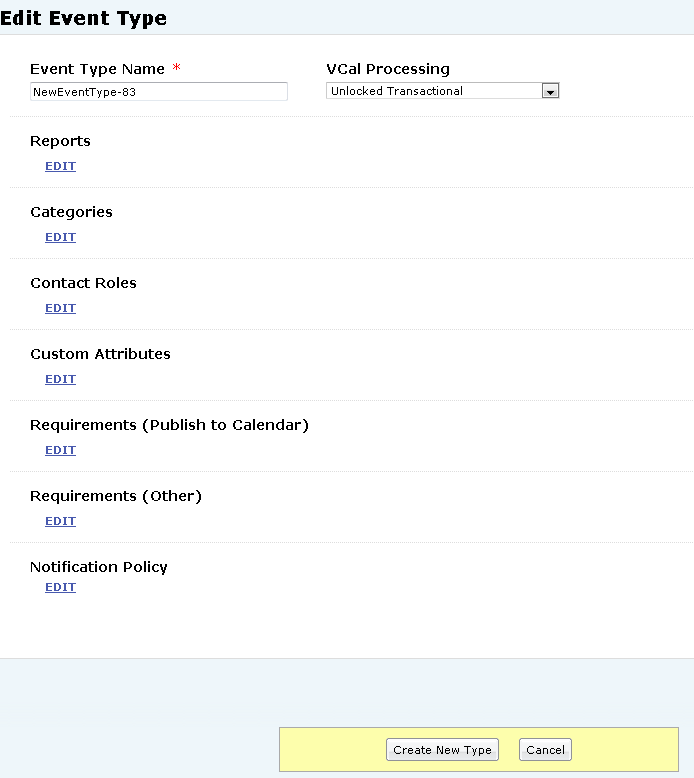Click the Contact Roles section heading

coord(83,283)
